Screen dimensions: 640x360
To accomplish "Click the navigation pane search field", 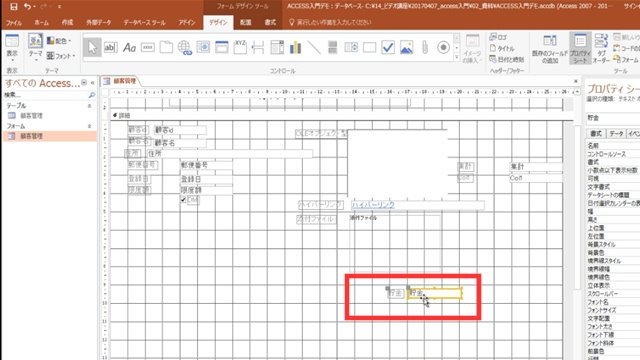I will click(46, 95).
